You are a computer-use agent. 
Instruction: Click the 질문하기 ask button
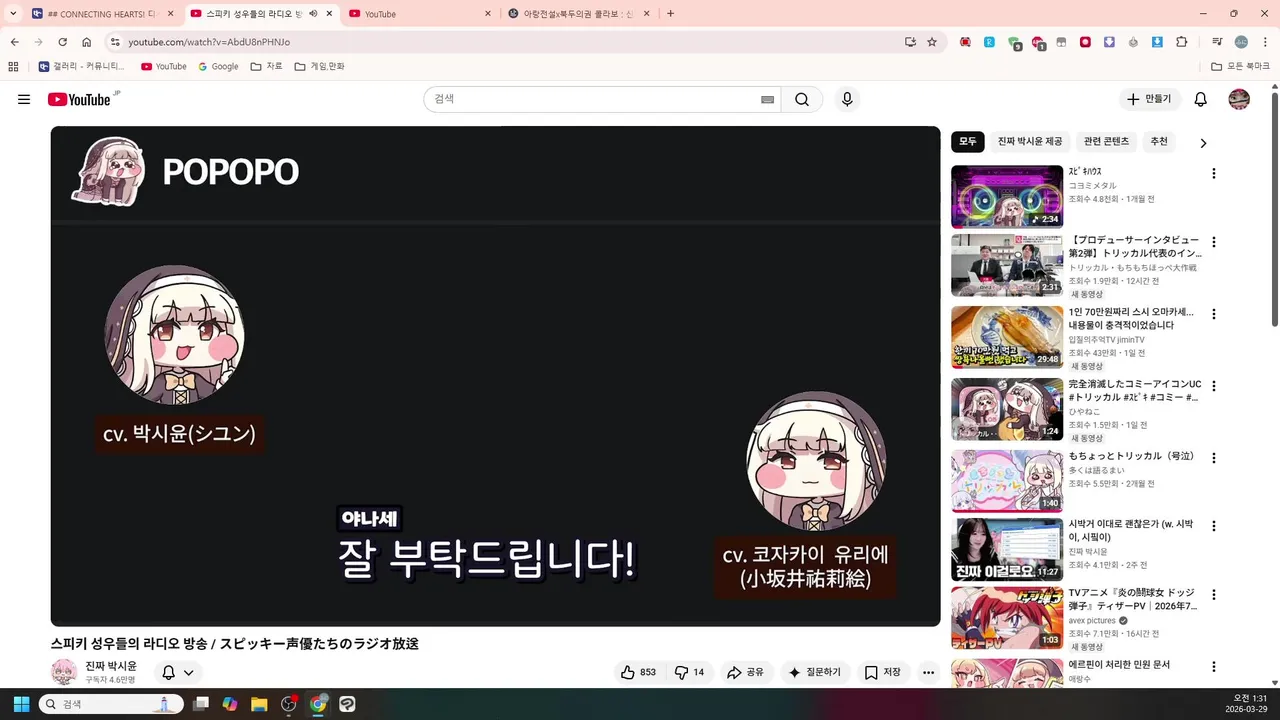point(815,672)
